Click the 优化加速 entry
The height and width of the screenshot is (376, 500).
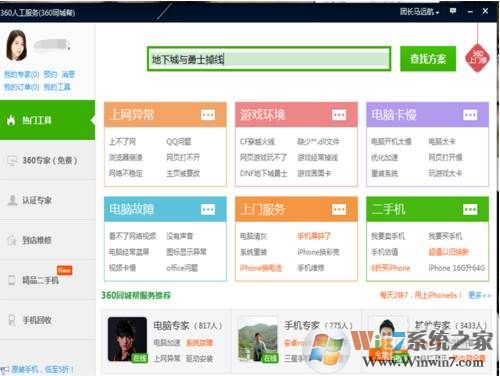click(x=384, y=157)
